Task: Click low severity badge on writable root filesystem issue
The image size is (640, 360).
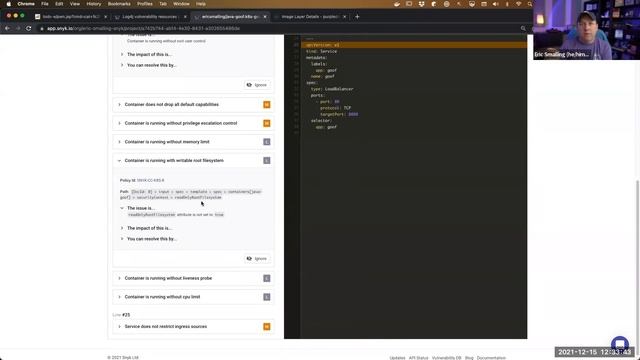Action: click(x=267, y=161)
